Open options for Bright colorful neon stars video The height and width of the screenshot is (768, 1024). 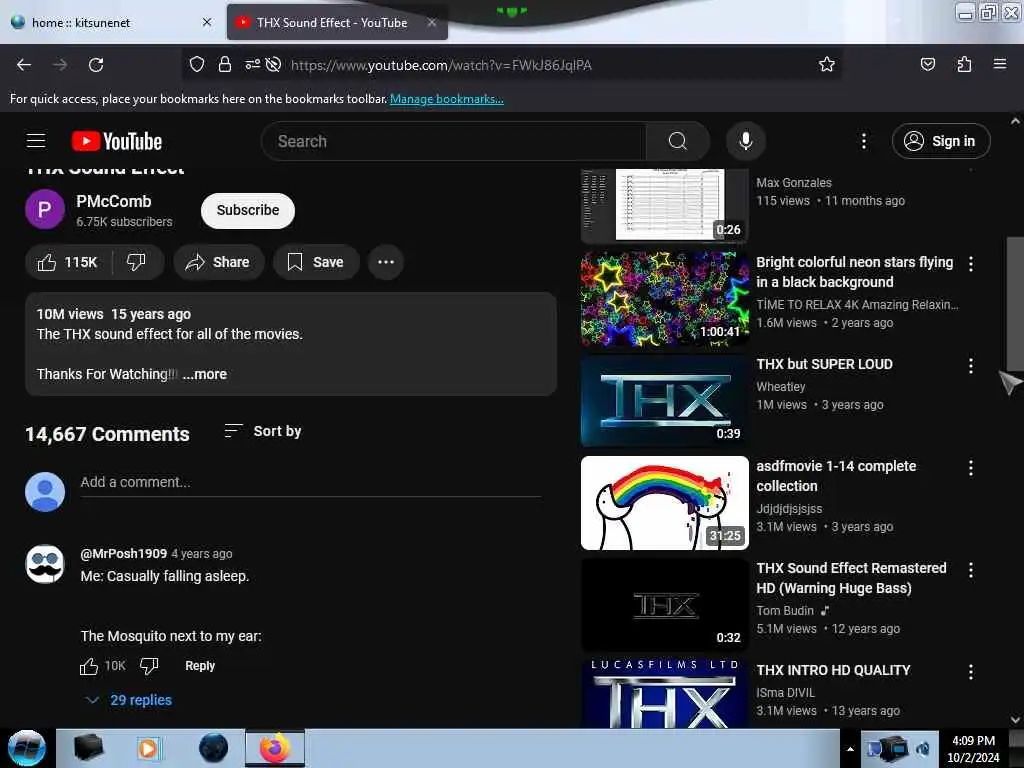(970, 264)
